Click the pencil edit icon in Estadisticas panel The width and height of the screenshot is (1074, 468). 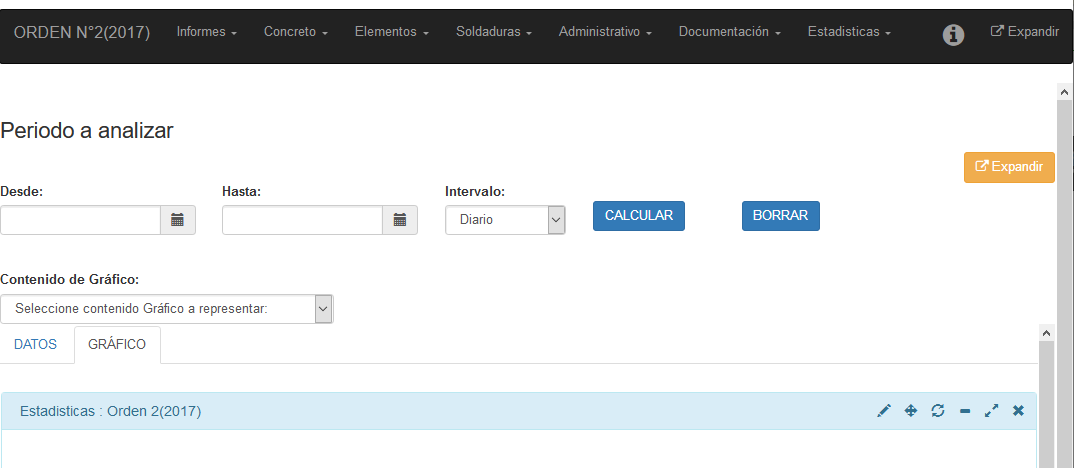[884, 411]
